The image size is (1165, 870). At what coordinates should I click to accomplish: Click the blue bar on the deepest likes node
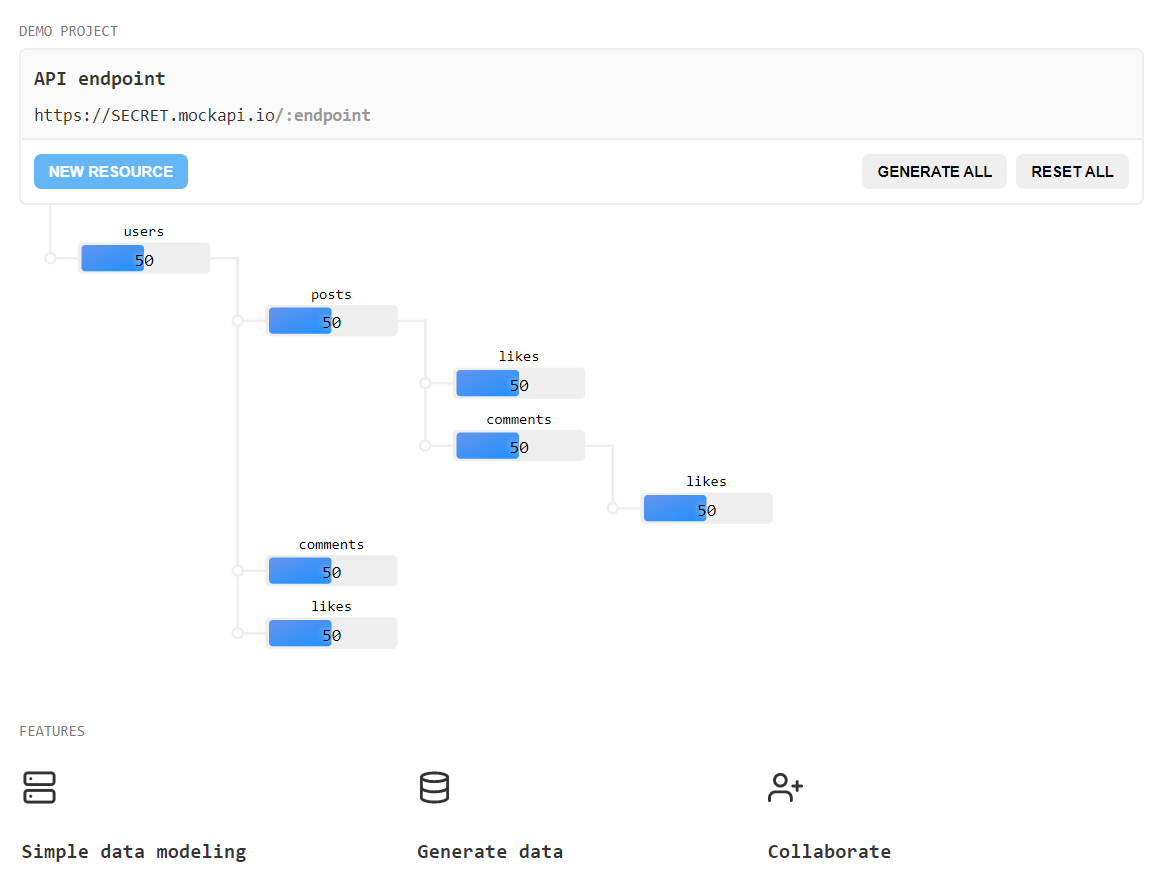[x=674, y=508]
